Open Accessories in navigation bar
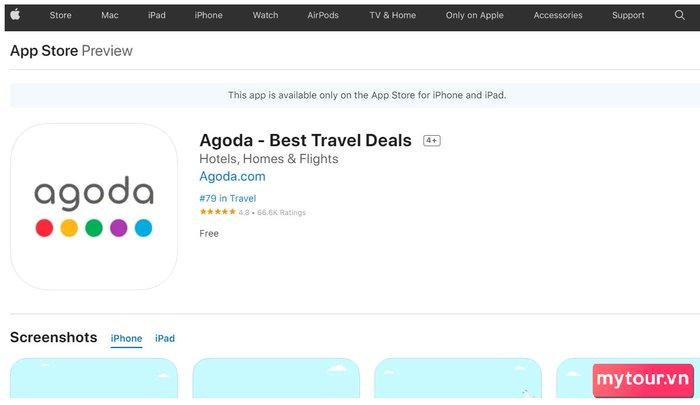700x405 pixels. pos(558,15)
